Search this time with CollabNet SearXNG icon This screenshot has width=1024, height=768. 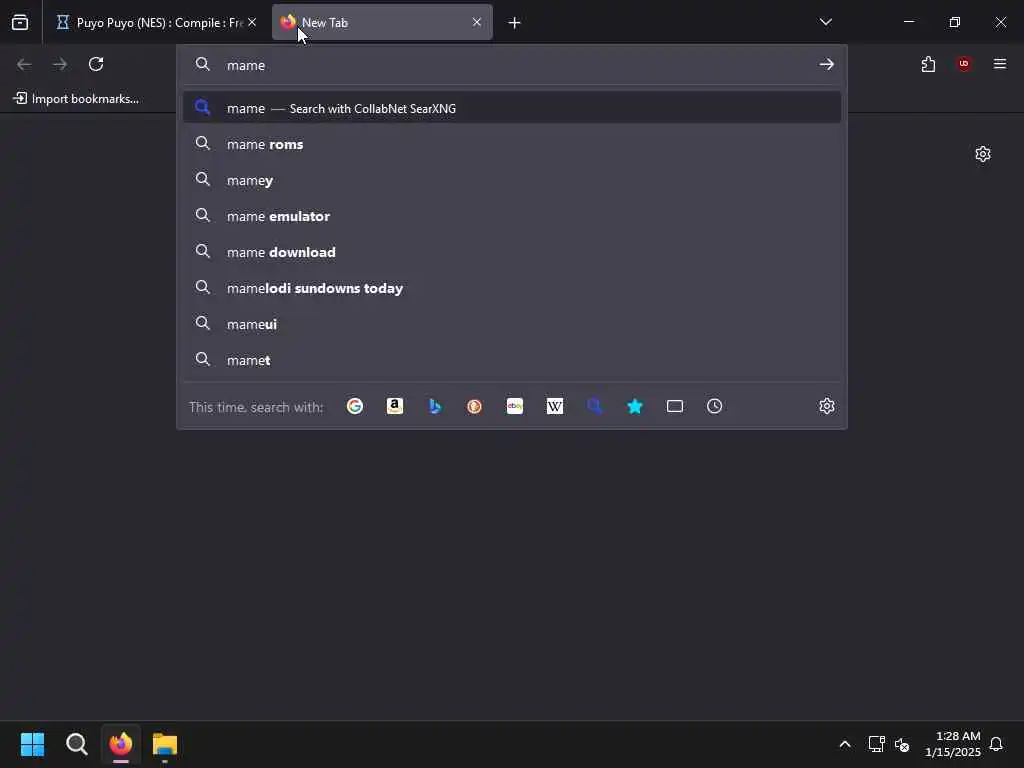point(594,406)
